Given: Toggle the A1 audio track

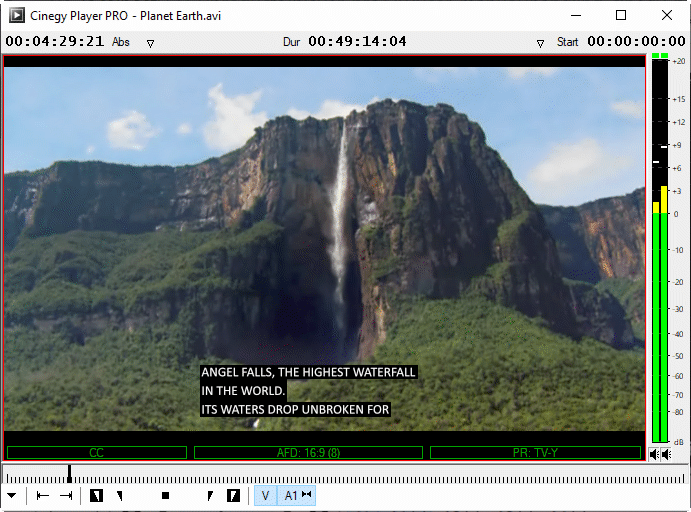Looking at the screenshot, I should [x=297, y=496].
